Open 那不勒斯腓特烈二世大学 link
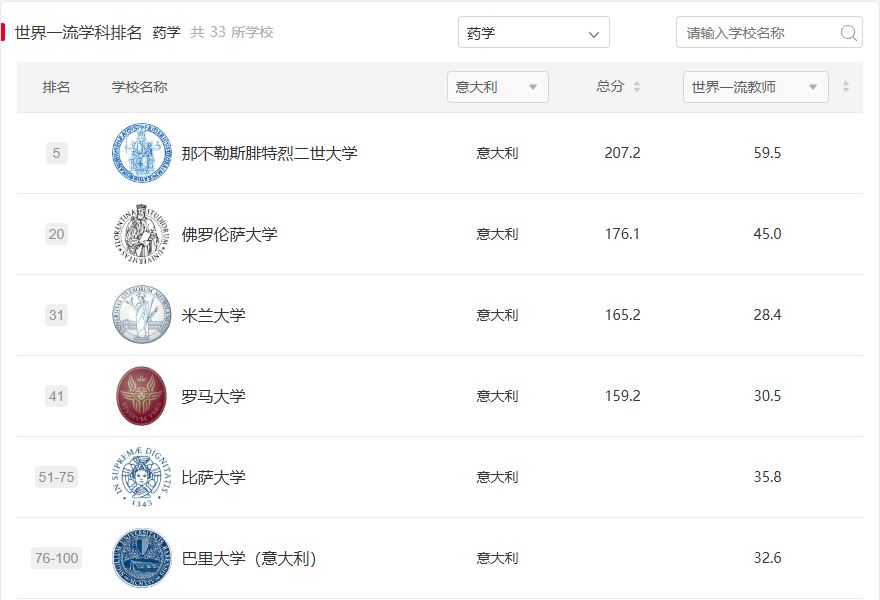This screenshot has height=600, width=880. 269,154
